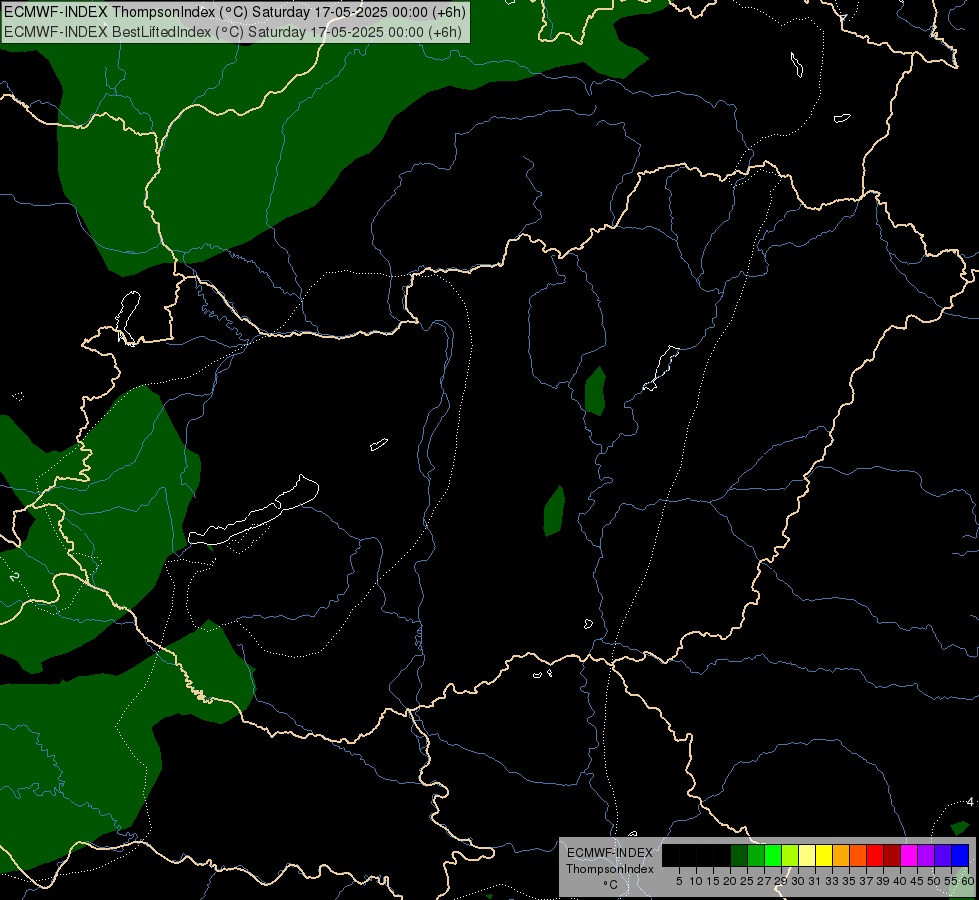Click legend tick value 50

[934, 881]
